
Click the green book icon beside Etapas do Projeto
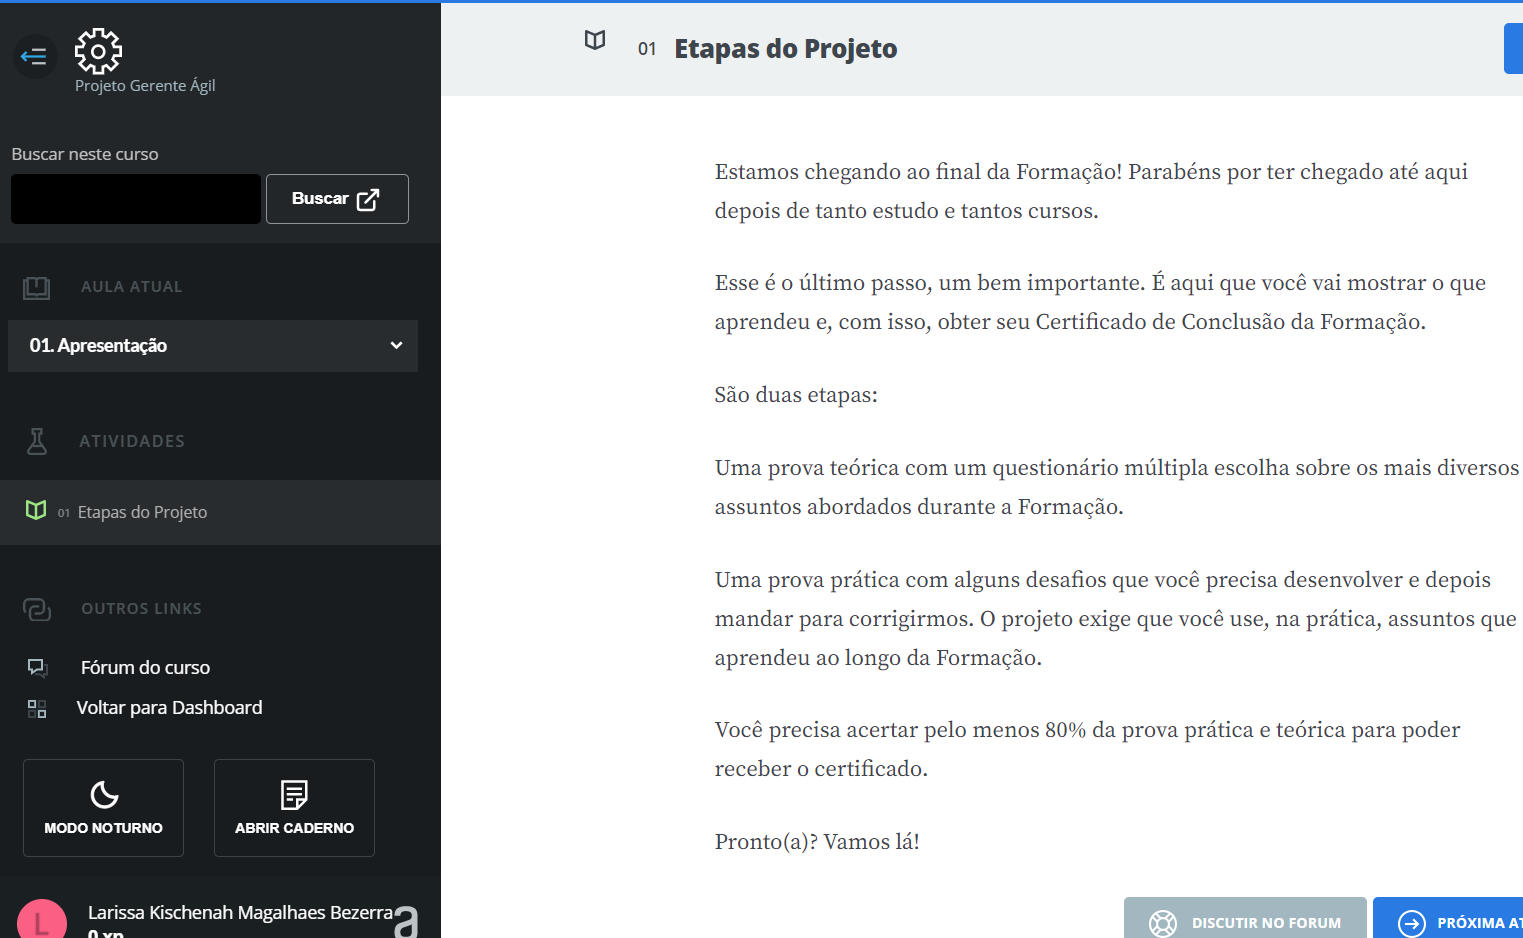pos(36,510)
